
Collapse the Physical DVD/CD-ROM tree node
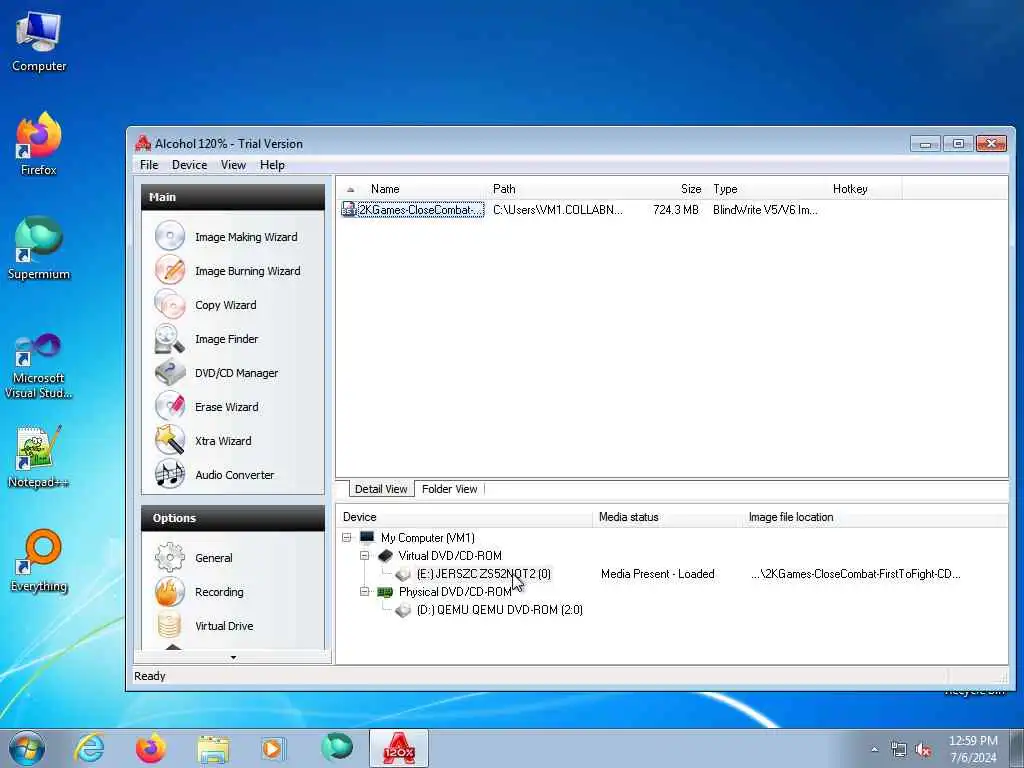click(364, 592)
